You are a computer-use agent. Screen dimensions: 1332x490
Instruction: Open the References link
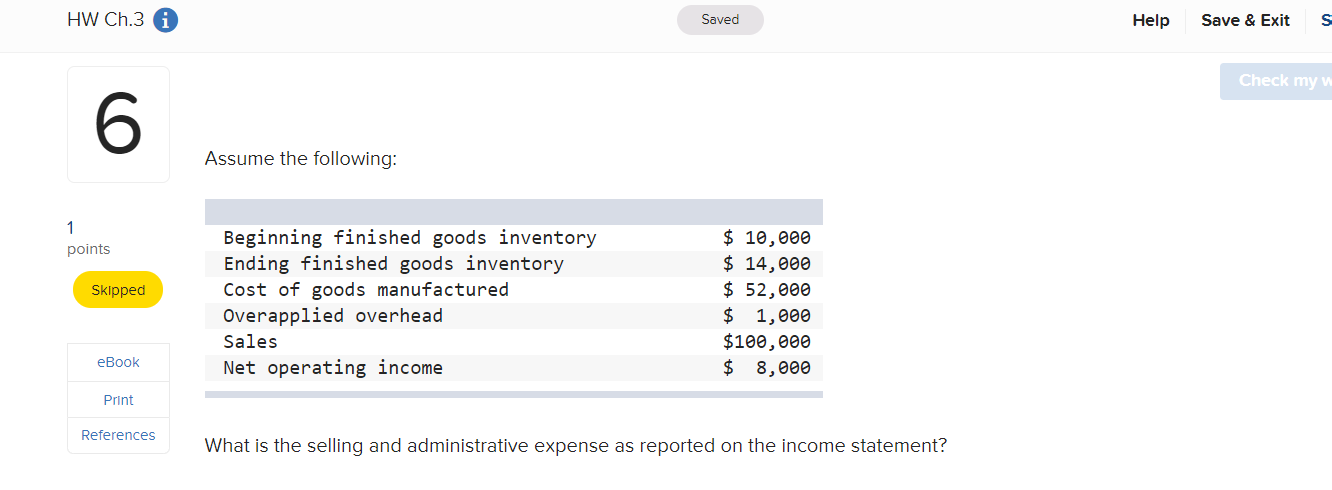pos(118,435)
